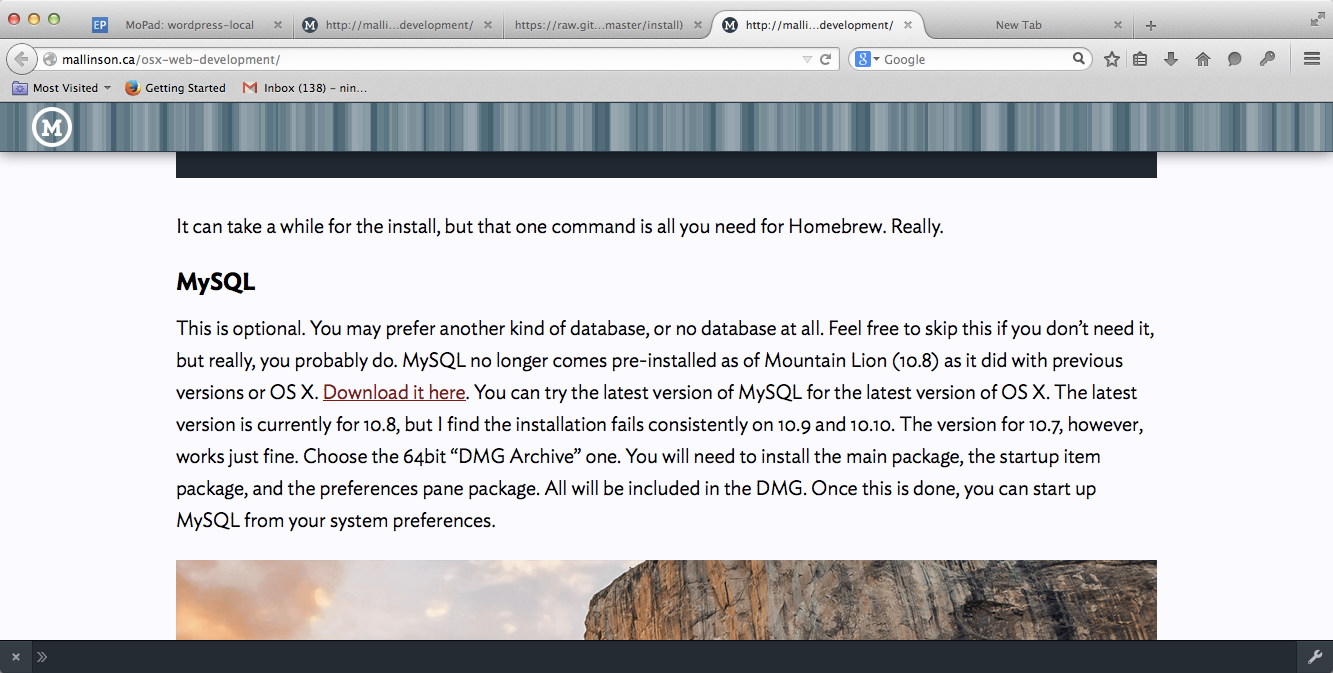Click the Yosemite cliff image
Viewport: 1333px width, 673px height.
tap(666, 600)
